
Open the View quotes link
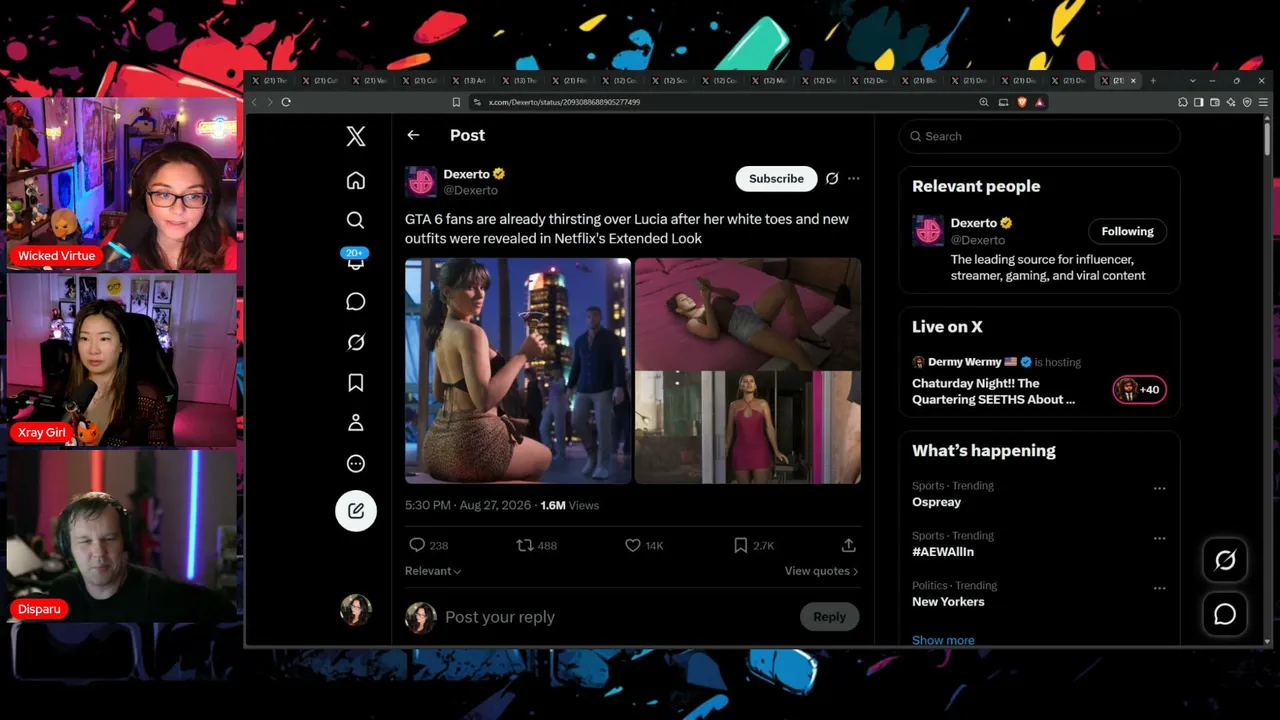pos(822,571)
